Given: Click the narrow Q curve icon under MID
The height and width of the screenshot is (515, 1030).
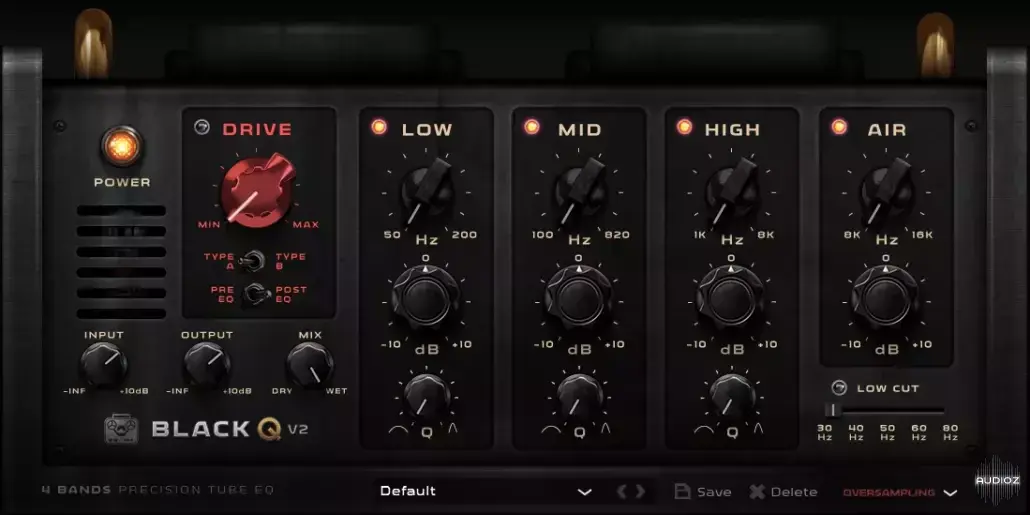Looking at the screenshot, I should coord(606,430).
